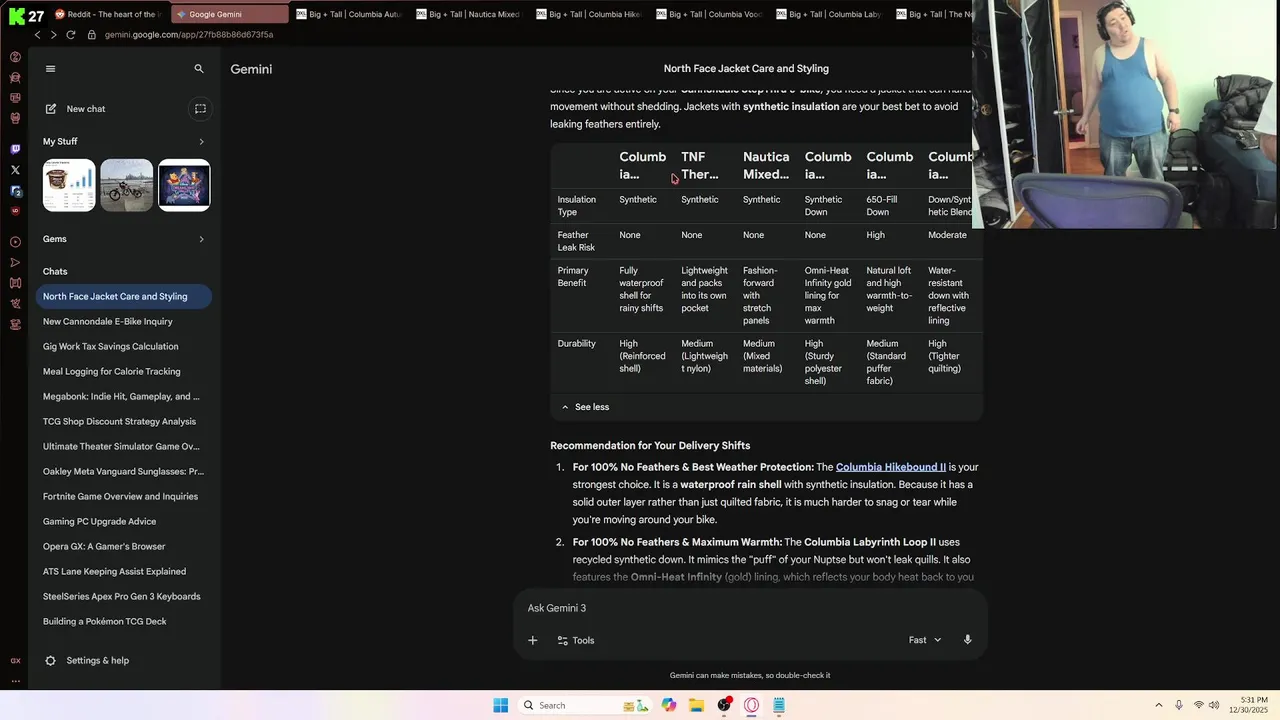
Task: Click the gemini.google.com address bar
Action: pos(189,34)
